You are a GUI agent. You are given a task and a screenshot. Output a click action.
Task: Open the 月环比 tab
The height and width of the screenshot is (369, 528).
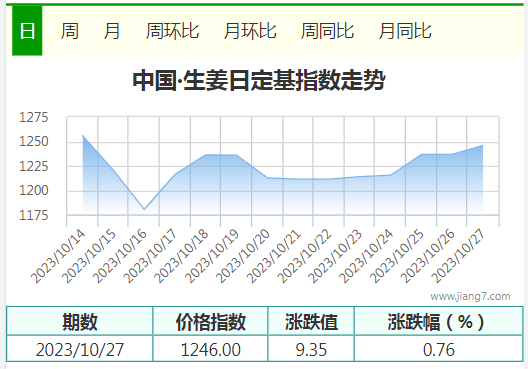point(250,31)
